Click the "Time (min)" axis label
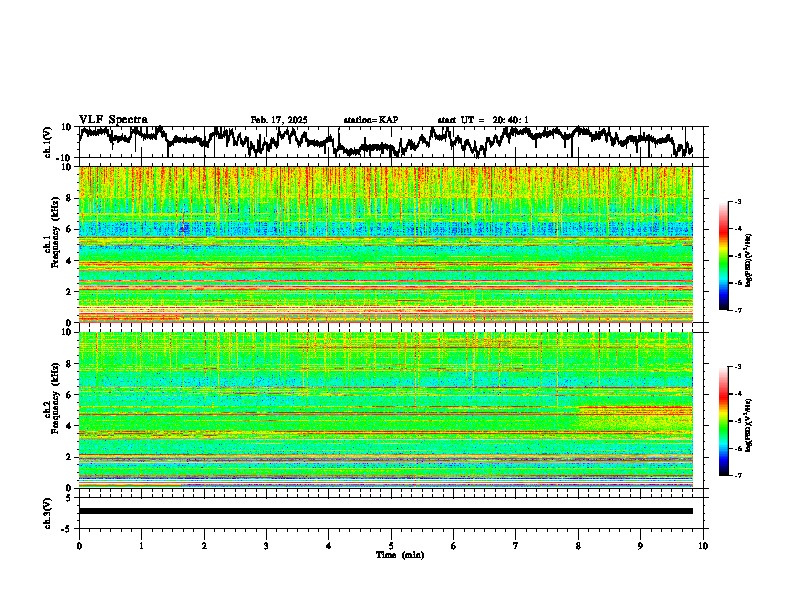Screen dimensions: 792x612 pyautogui.click(x=400, y=555)
